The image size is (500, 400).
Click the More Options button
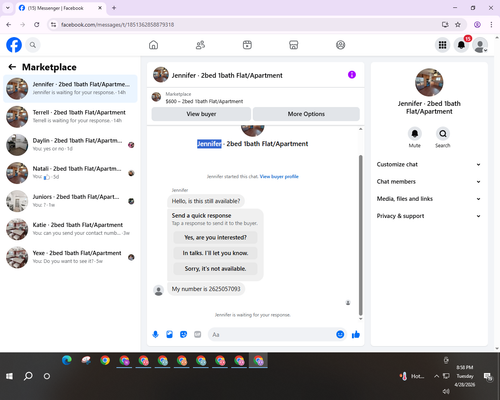[306, 114]
